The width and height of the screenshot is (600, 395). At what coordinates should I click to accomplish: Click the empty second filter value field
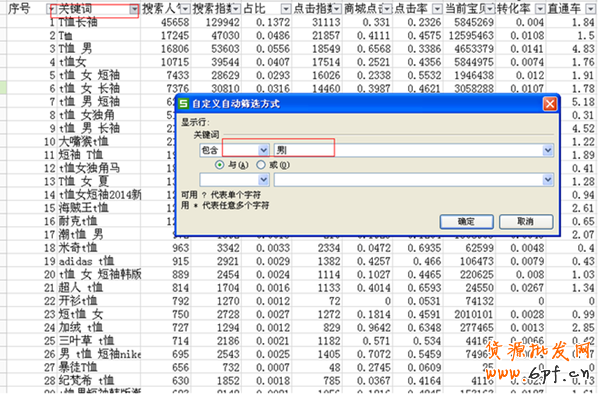click(x=408, y=180)
